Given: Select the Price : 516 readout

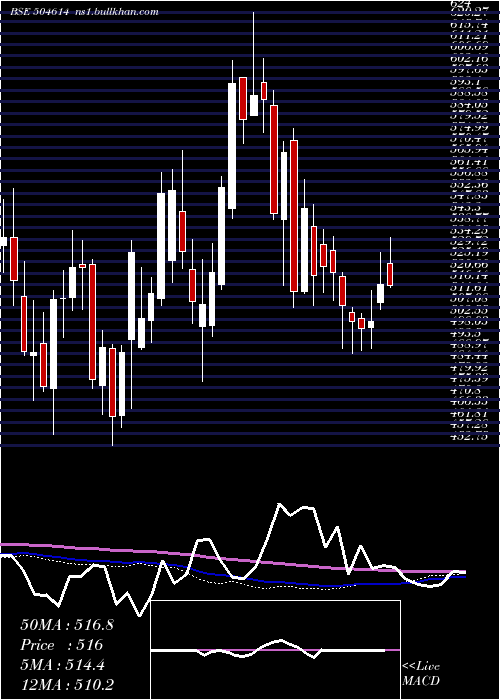Looking at the screenshot, I should 62,645.
